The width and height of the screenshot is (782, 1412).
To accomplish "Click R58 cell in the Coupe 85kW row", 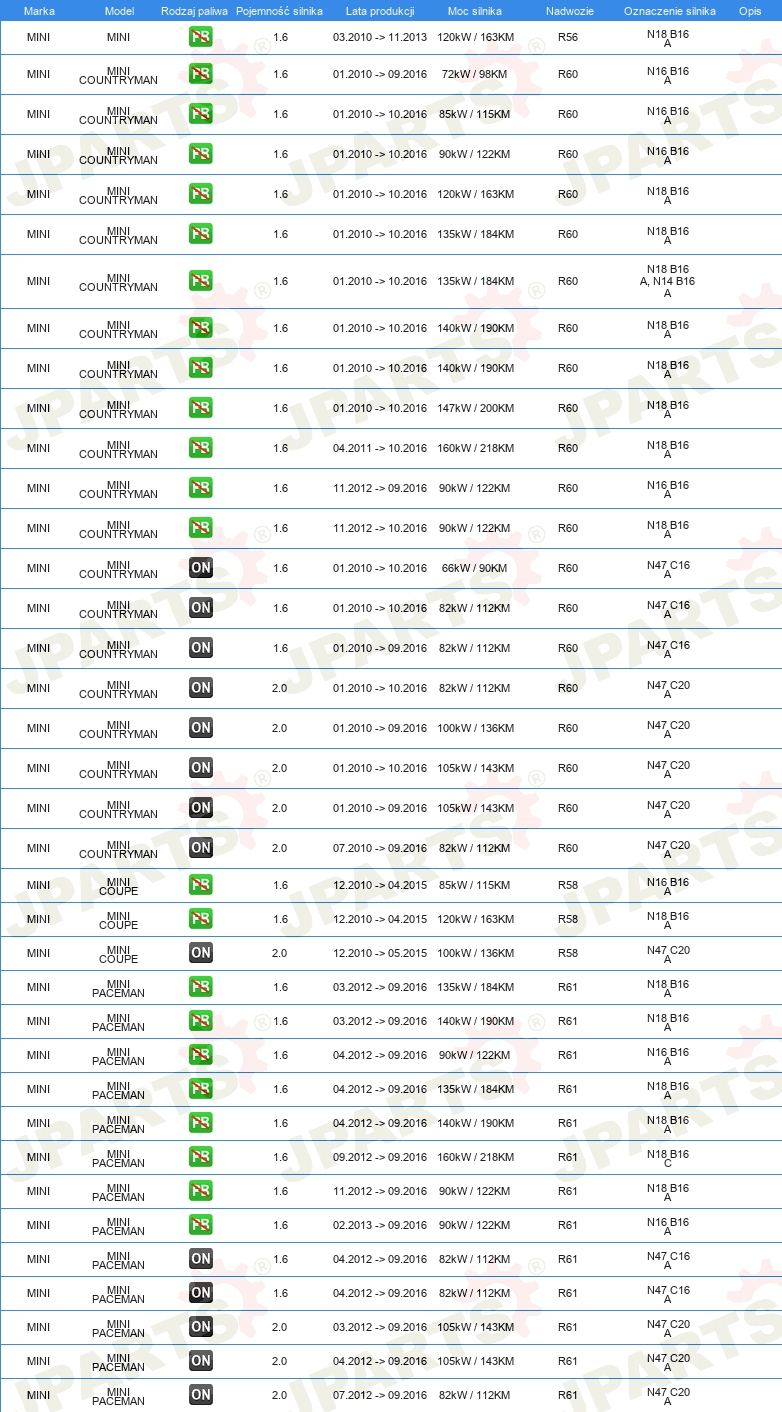I will click(x=568, y=885).
